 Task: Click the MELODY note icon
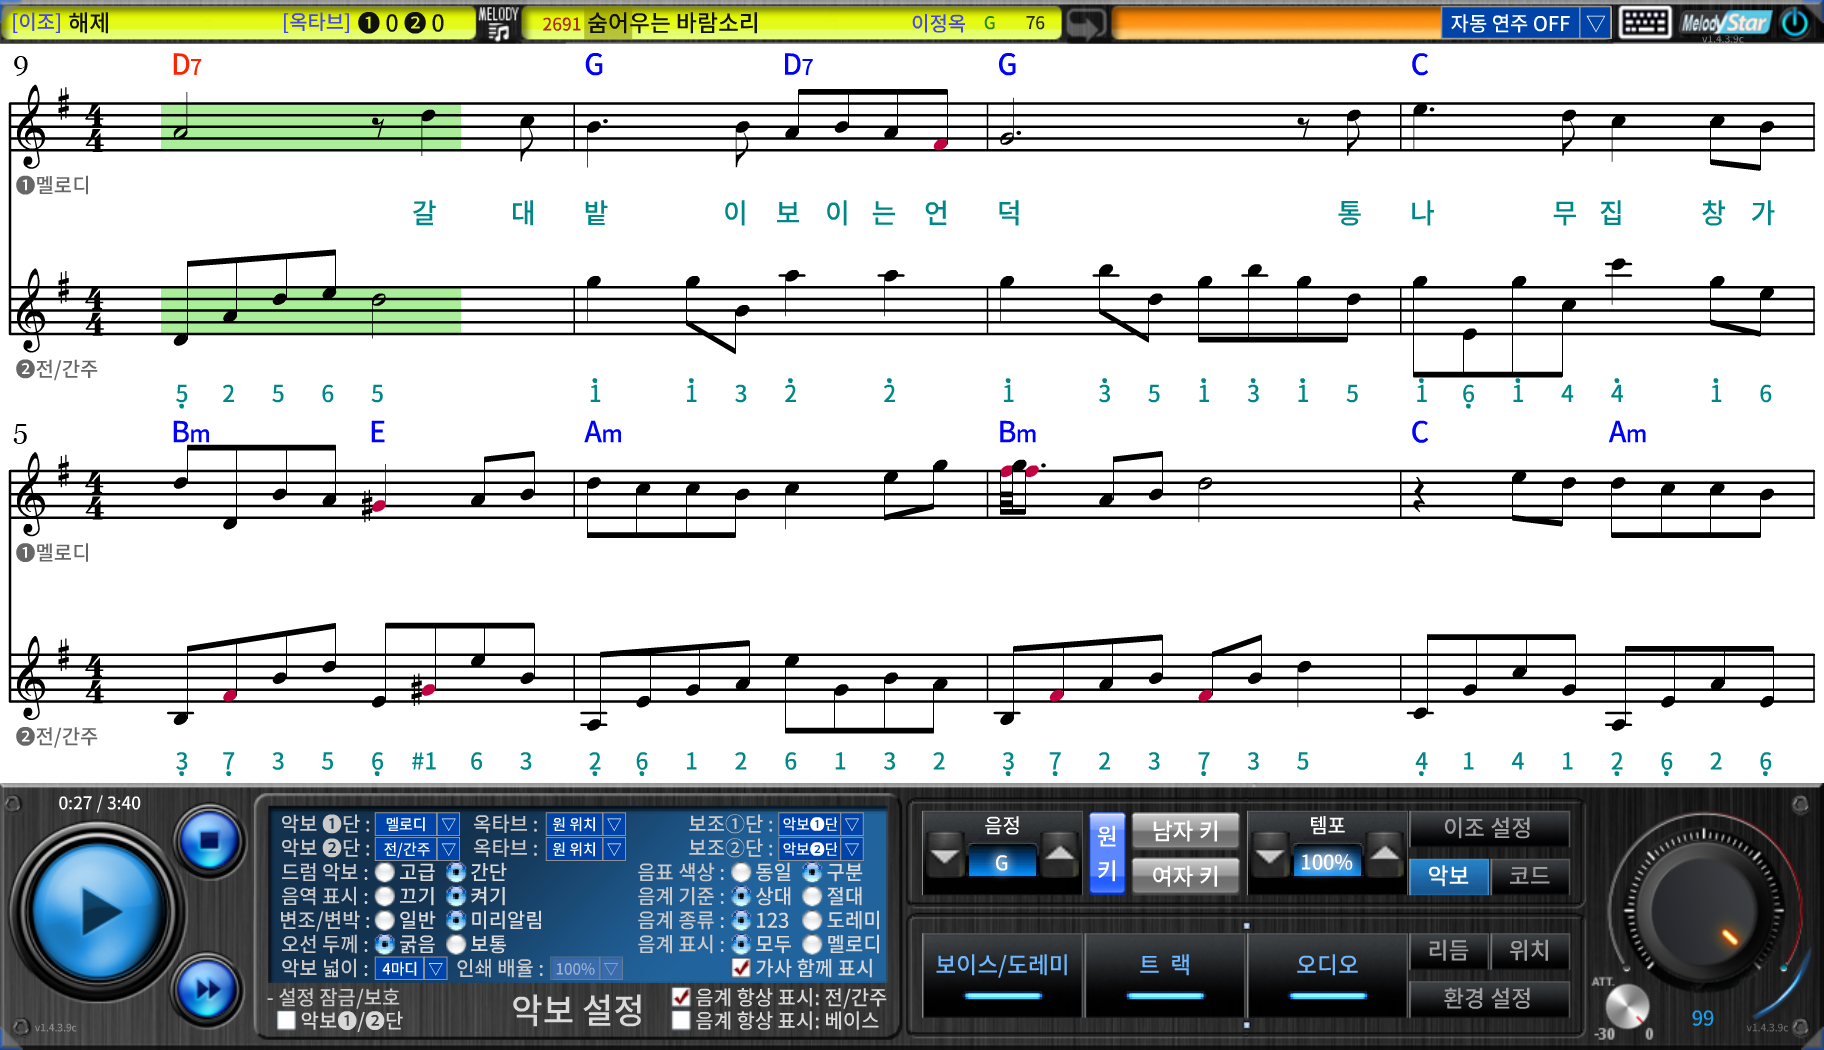click(498, 23)
